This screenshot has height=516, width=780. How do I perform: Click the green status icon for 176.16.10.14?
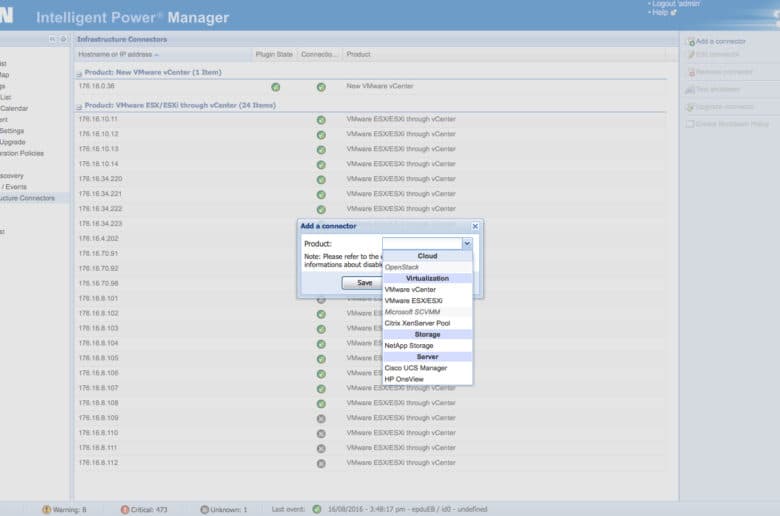point(321,165)
